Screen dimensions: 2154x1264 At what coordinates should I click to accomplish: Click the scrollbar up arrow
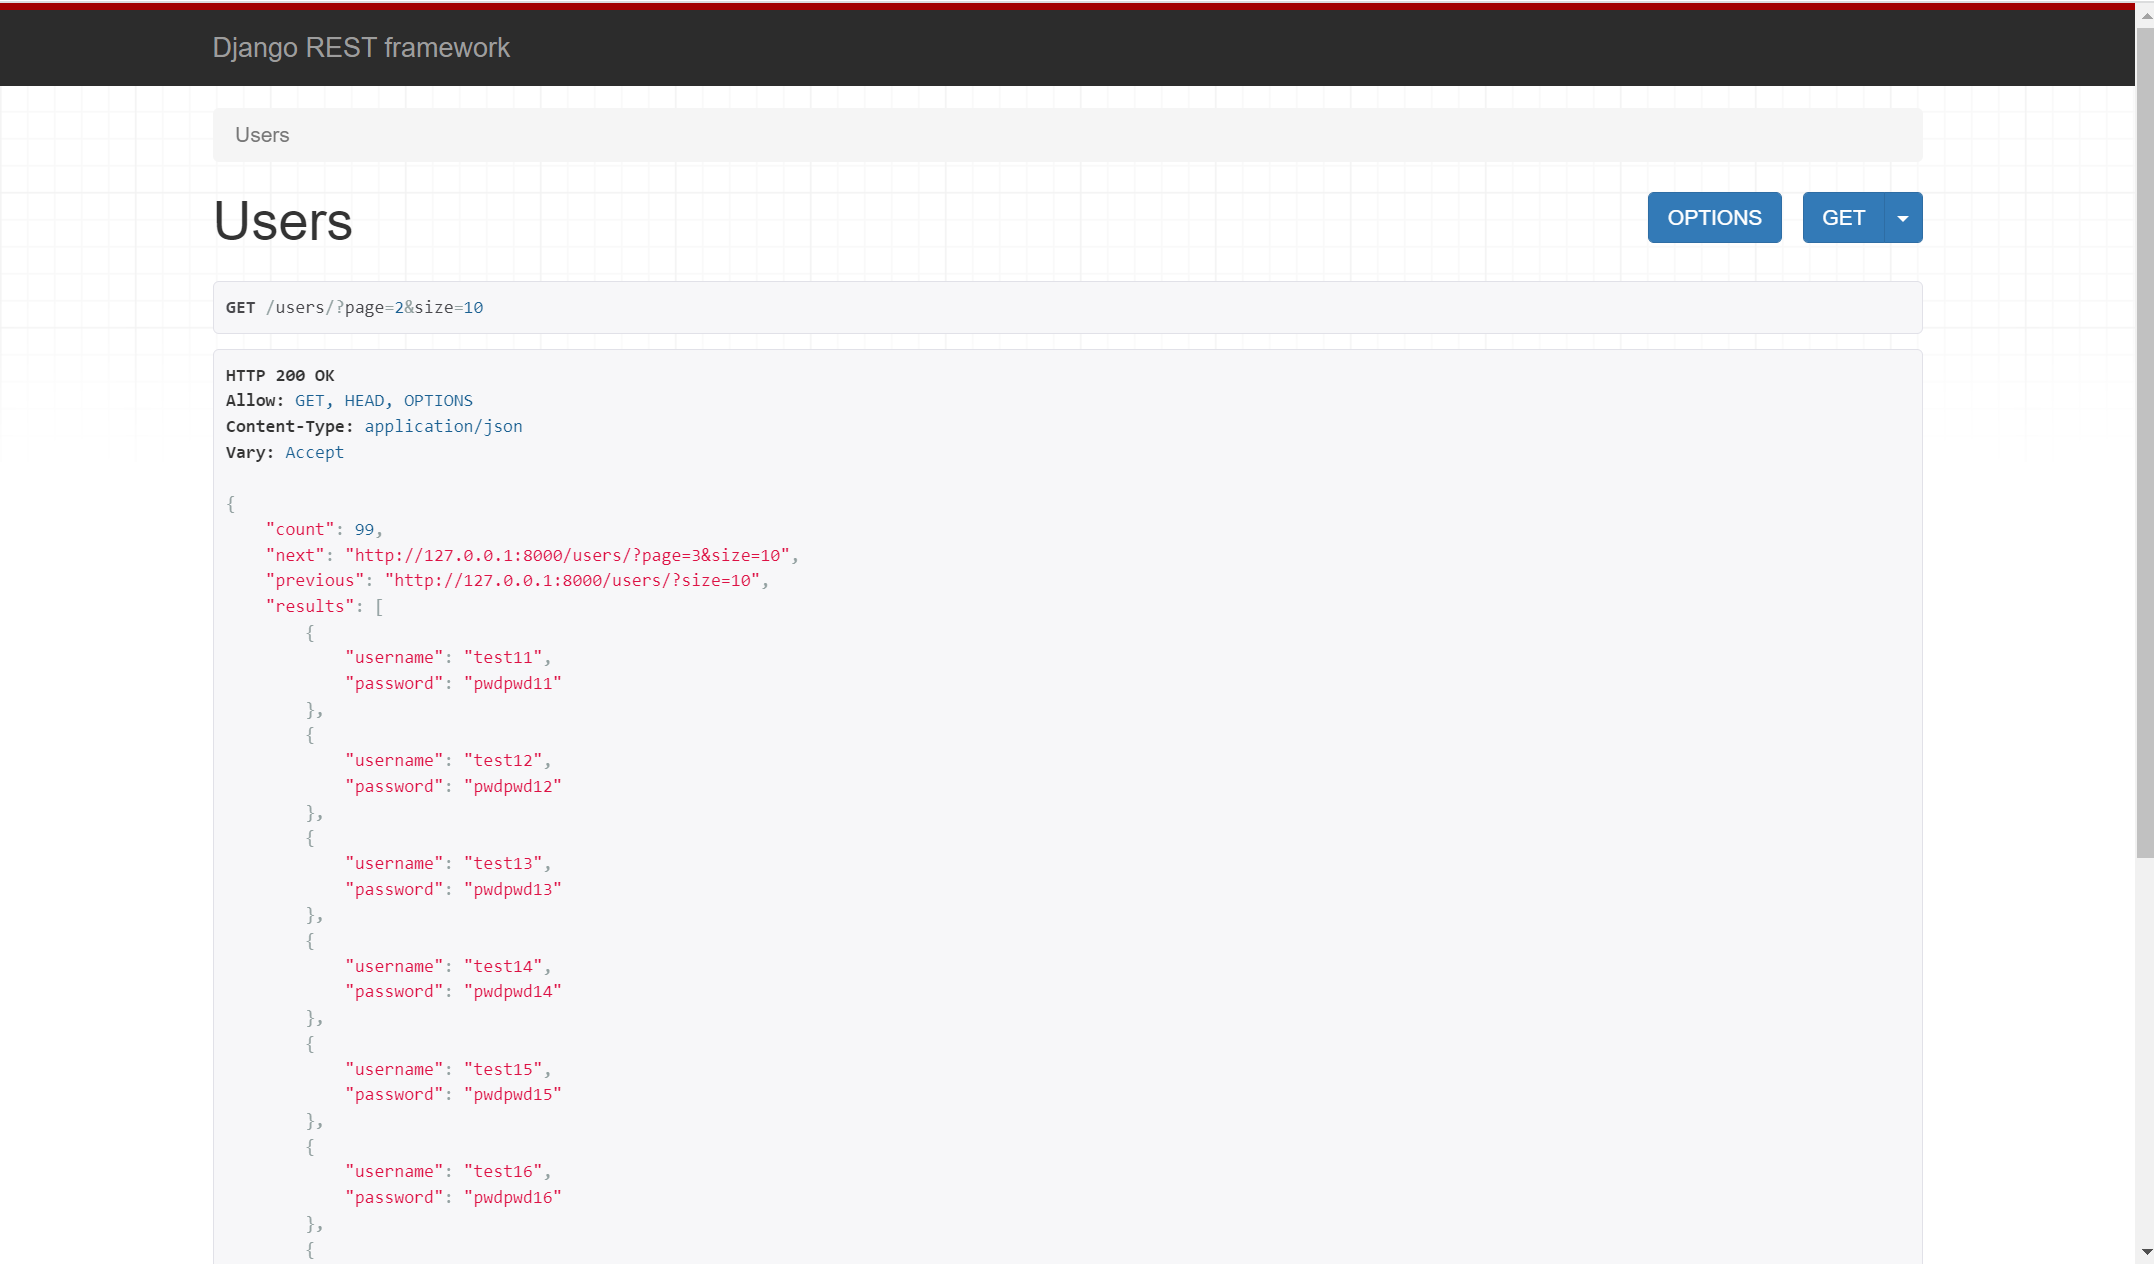(x=2145, y=15)
